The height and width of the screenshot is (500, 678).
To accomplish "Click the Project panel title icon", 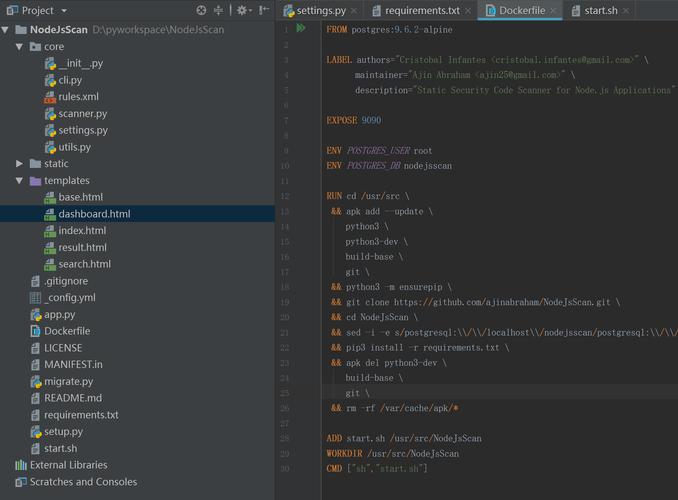I will pos(12,10).
